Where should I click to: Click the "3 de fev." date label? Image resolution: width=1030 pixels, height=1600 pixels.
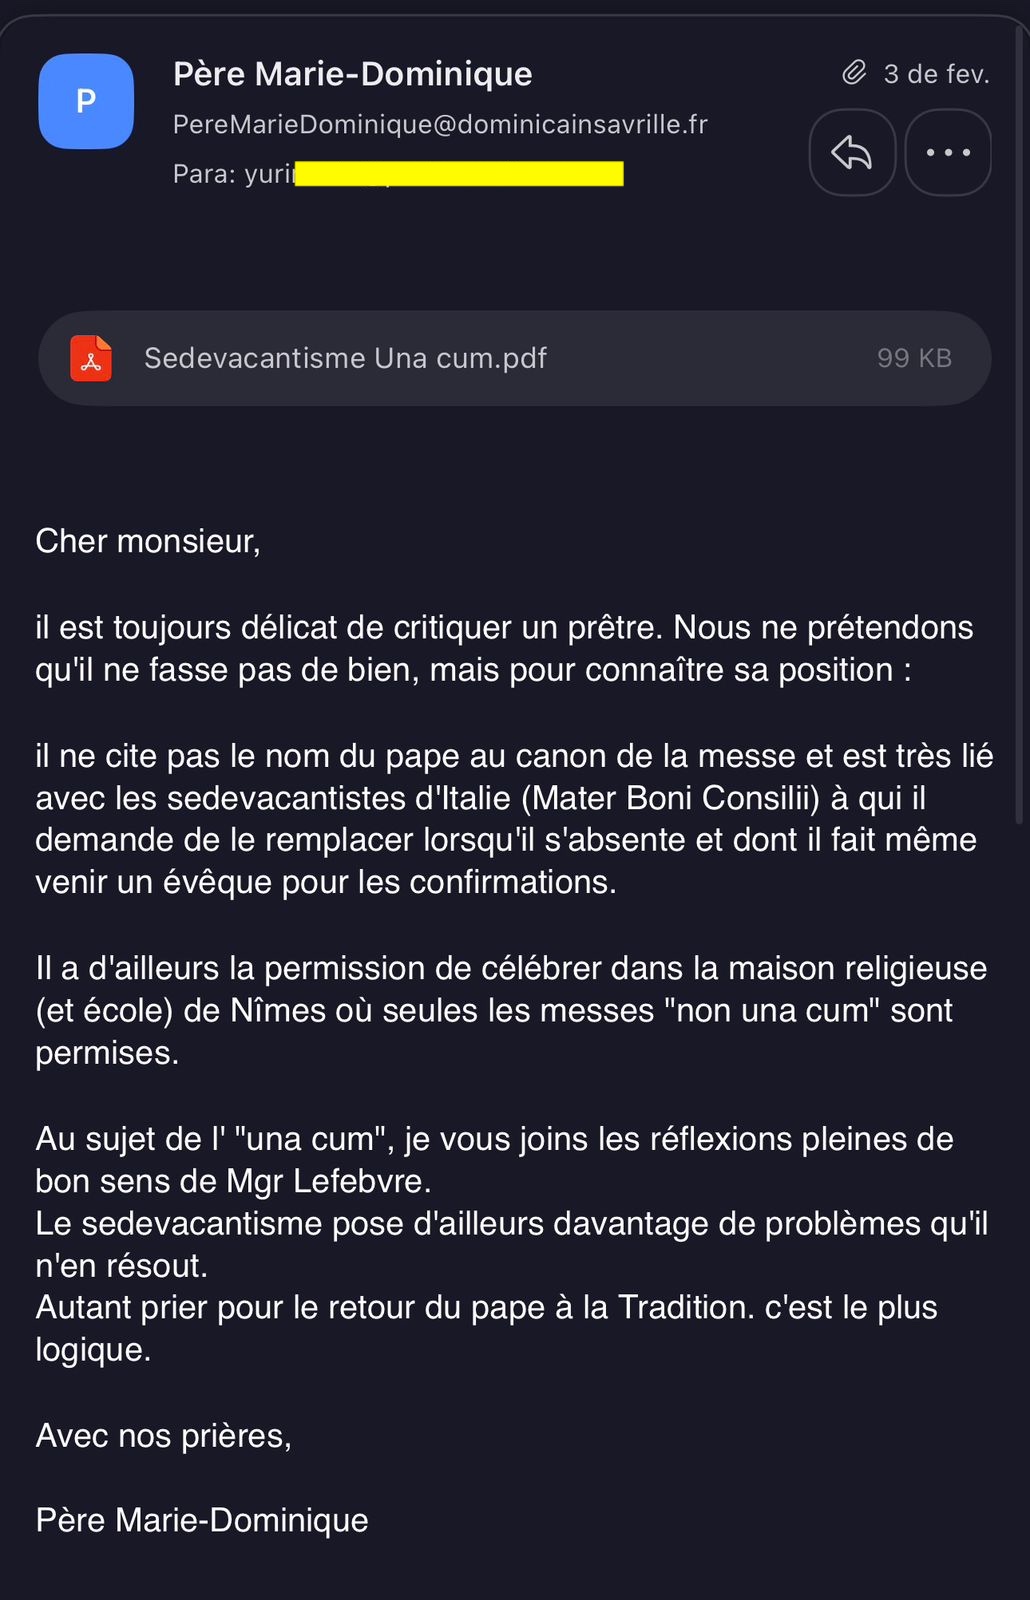936,74
